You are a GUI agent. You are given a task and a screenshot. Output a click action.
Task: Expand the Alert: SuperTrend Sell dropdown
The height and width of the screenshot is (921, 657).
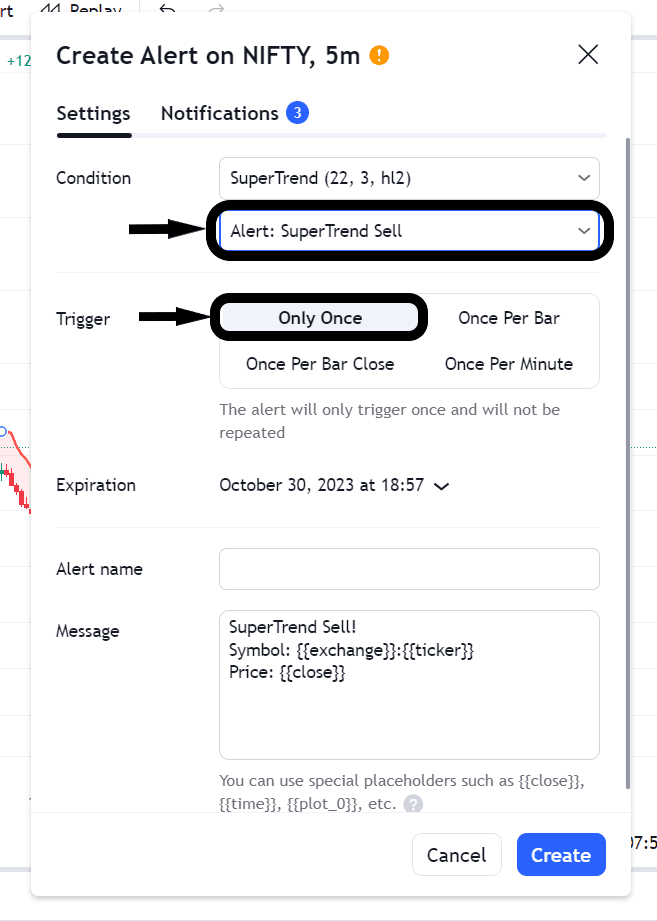[409, 231]
